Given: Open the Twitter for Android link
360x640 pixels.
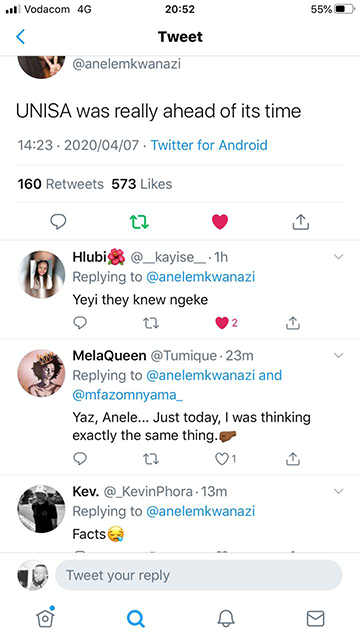Looking at the screenshot, I should click(209, 145).
